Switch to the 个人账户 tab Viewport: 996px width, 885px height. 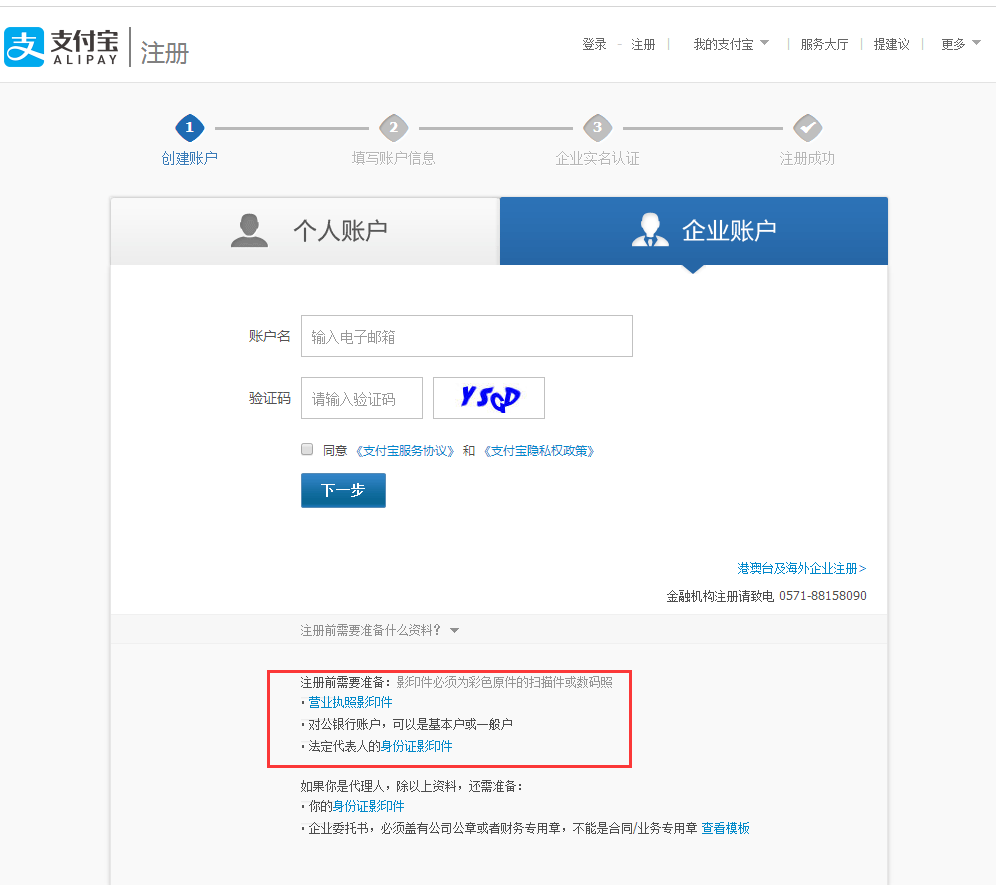click(x=305, y=231)
